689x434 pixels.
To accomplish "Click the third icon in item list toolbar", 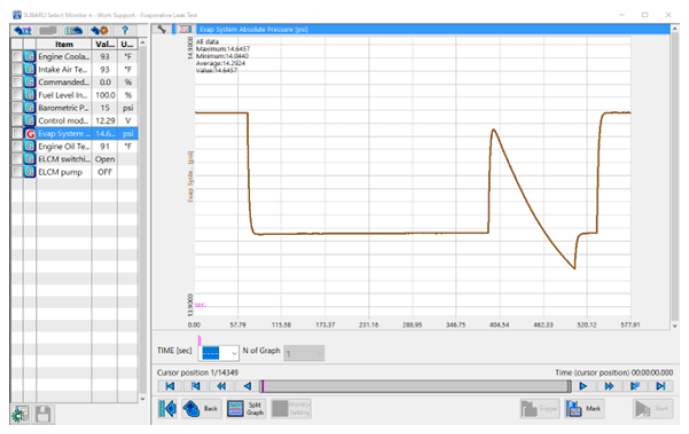I will click(x=77, y=31).
